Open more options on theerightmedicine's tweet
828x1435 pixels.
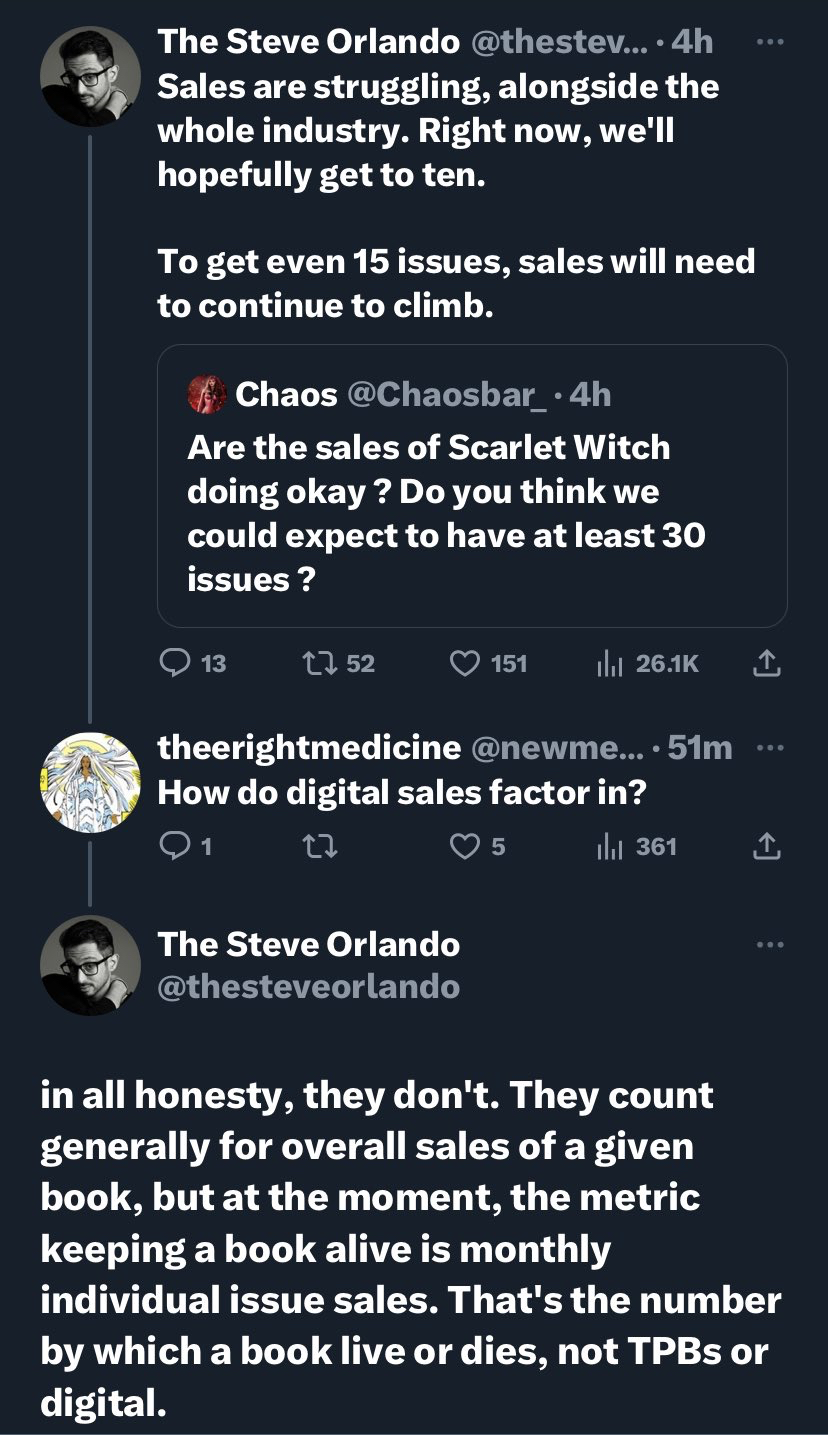point(769,747)
